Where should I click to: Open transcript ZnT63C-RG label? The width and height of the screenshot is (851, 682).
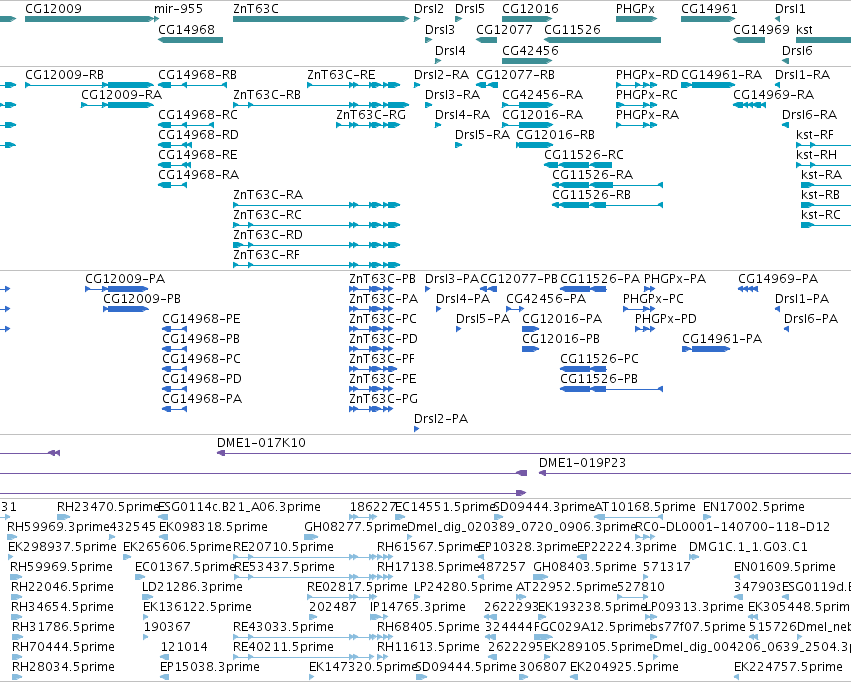click(371, 114)
